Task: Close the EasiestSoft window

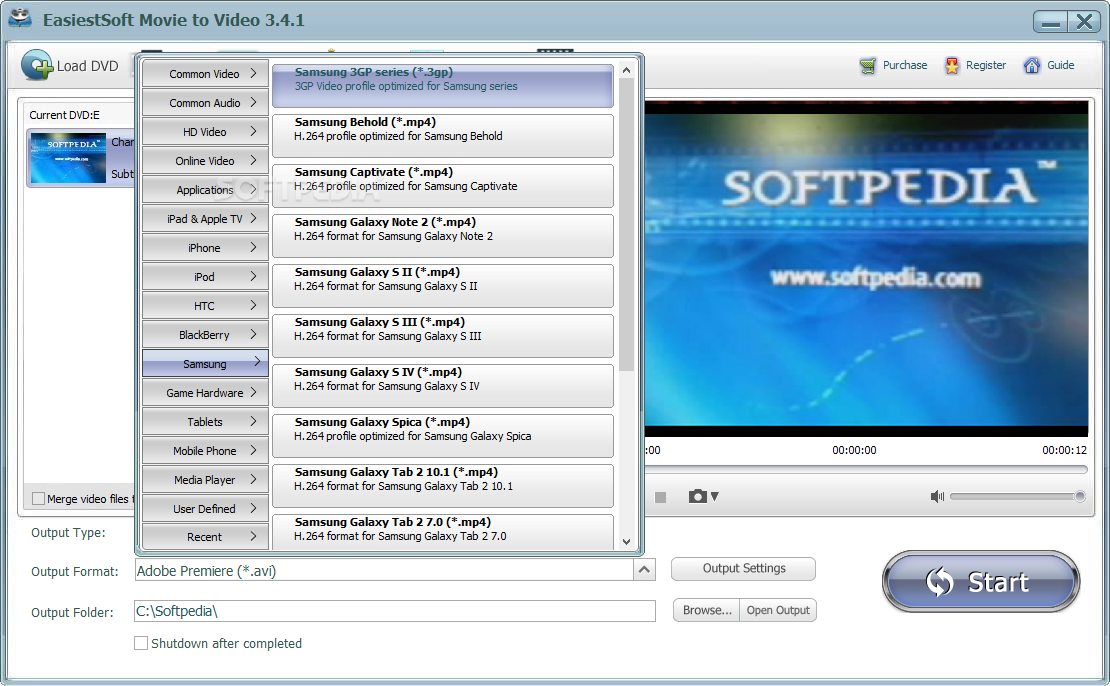Action: (1085, 22)
